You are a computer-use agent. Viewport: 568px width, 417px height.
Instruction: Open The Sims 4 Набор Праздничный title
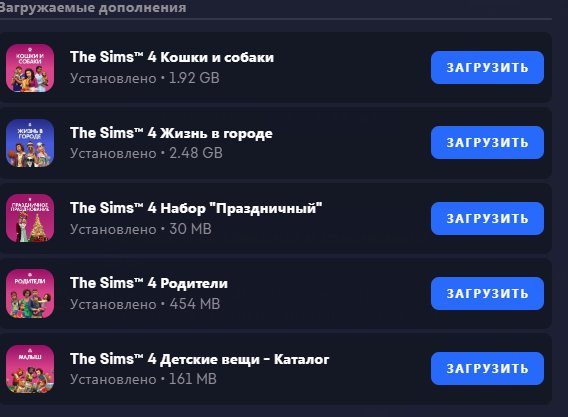pos(196,209)
